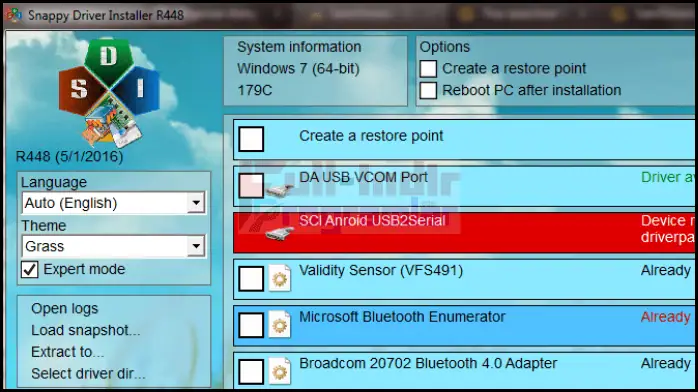Viewport: 698px width, 392px height.
Task: Click Broadcom 20702 Bluetooth 4.0 Adapter name
Action: point(428,364)
